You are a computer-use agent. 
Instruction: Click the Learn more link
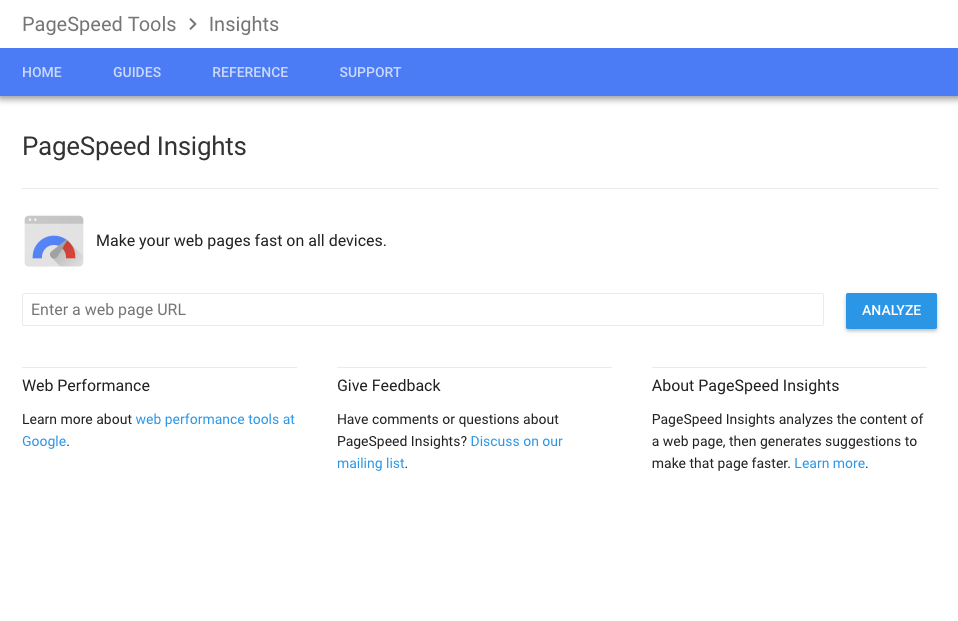(830, 463)
